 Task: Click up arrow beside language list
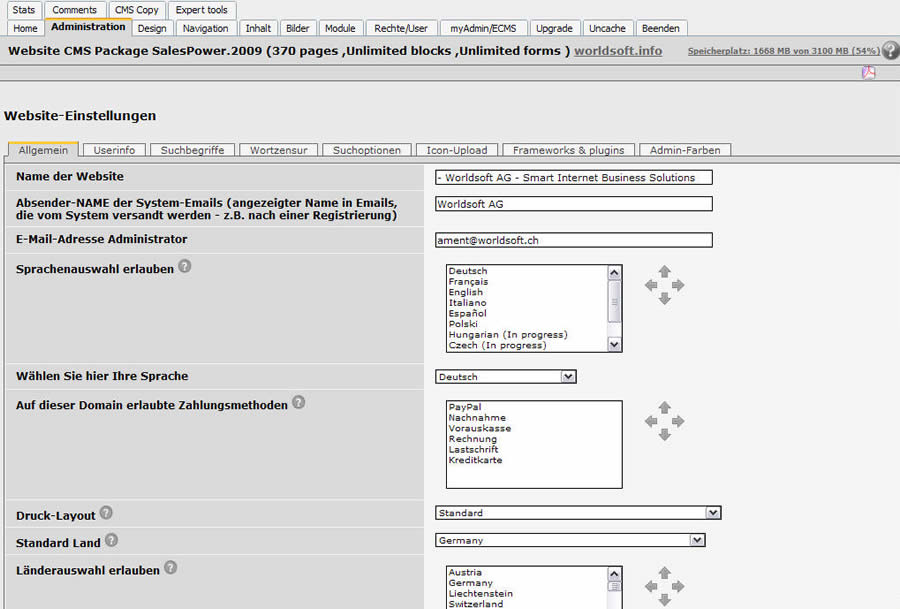(664, 272)
